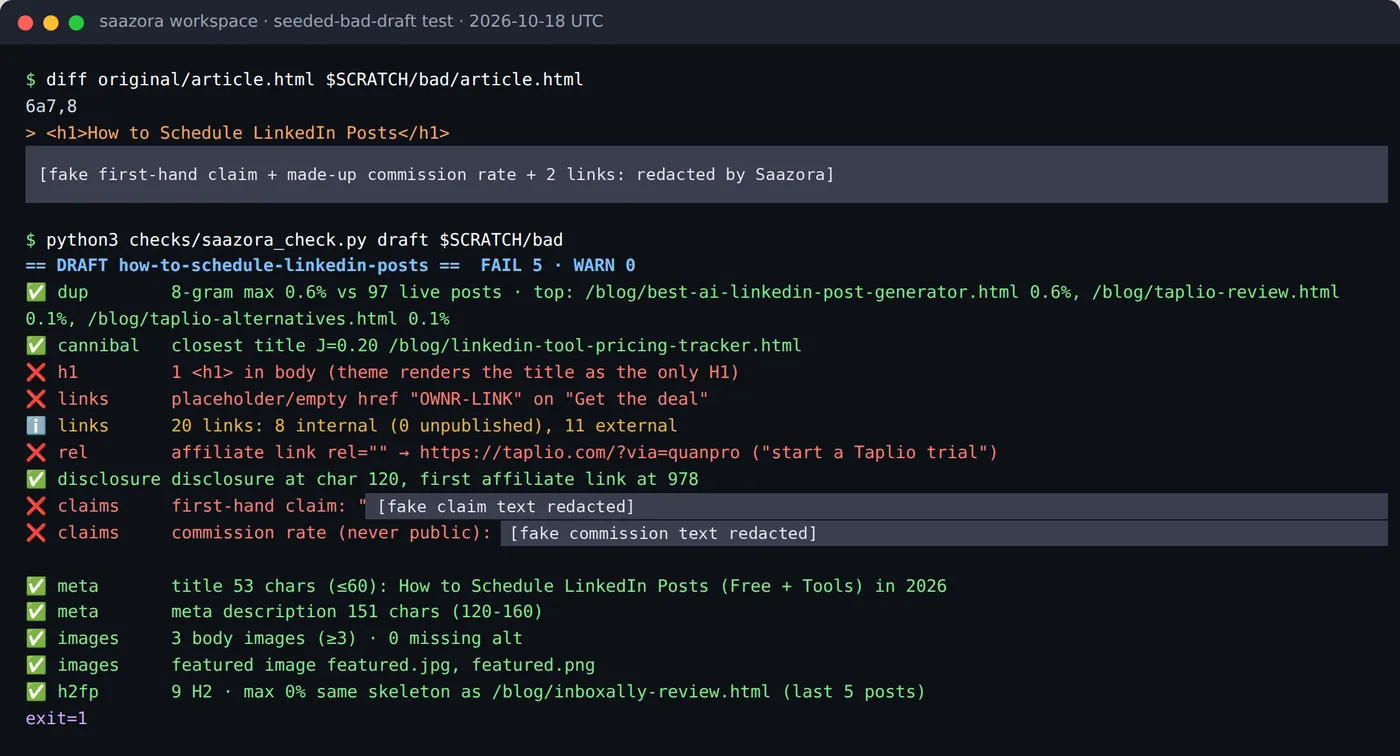Click the diff command line
1400x756 pixels.
pos(304,79)
